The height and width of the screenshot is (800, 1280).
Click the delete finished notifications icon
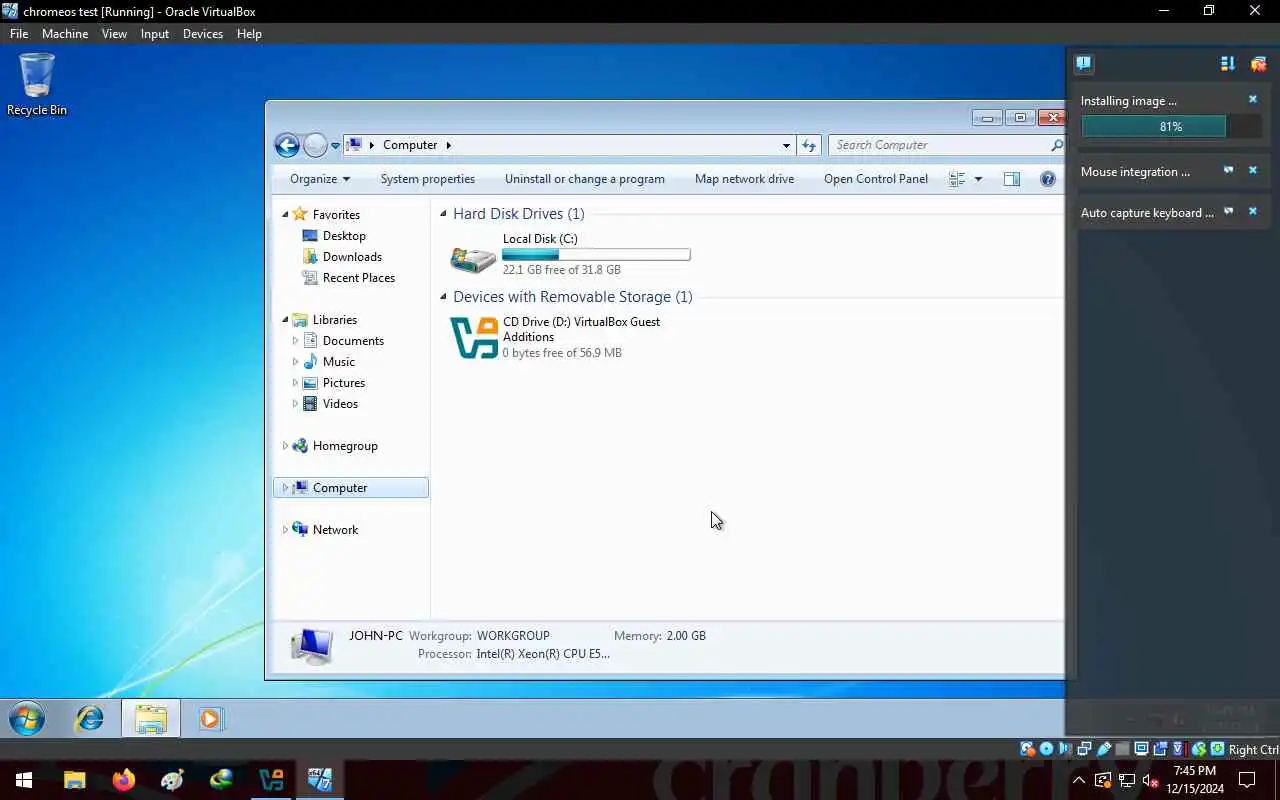pos(1259,64)
